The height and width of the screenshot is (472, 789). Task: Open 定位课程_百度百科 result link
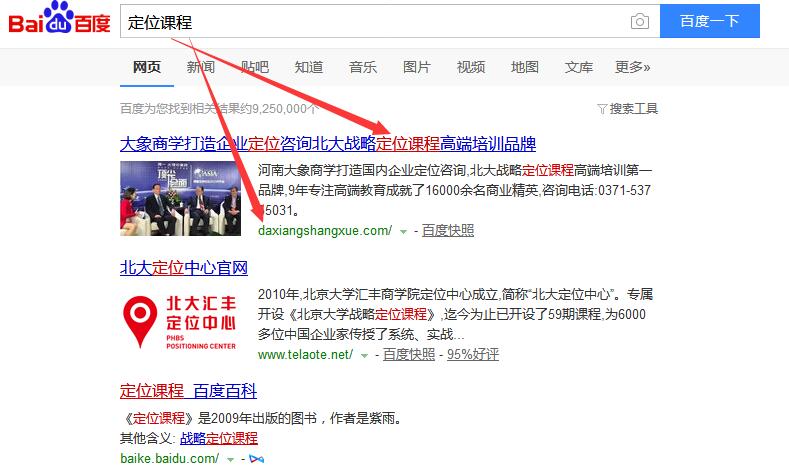[x=188, y=390]
